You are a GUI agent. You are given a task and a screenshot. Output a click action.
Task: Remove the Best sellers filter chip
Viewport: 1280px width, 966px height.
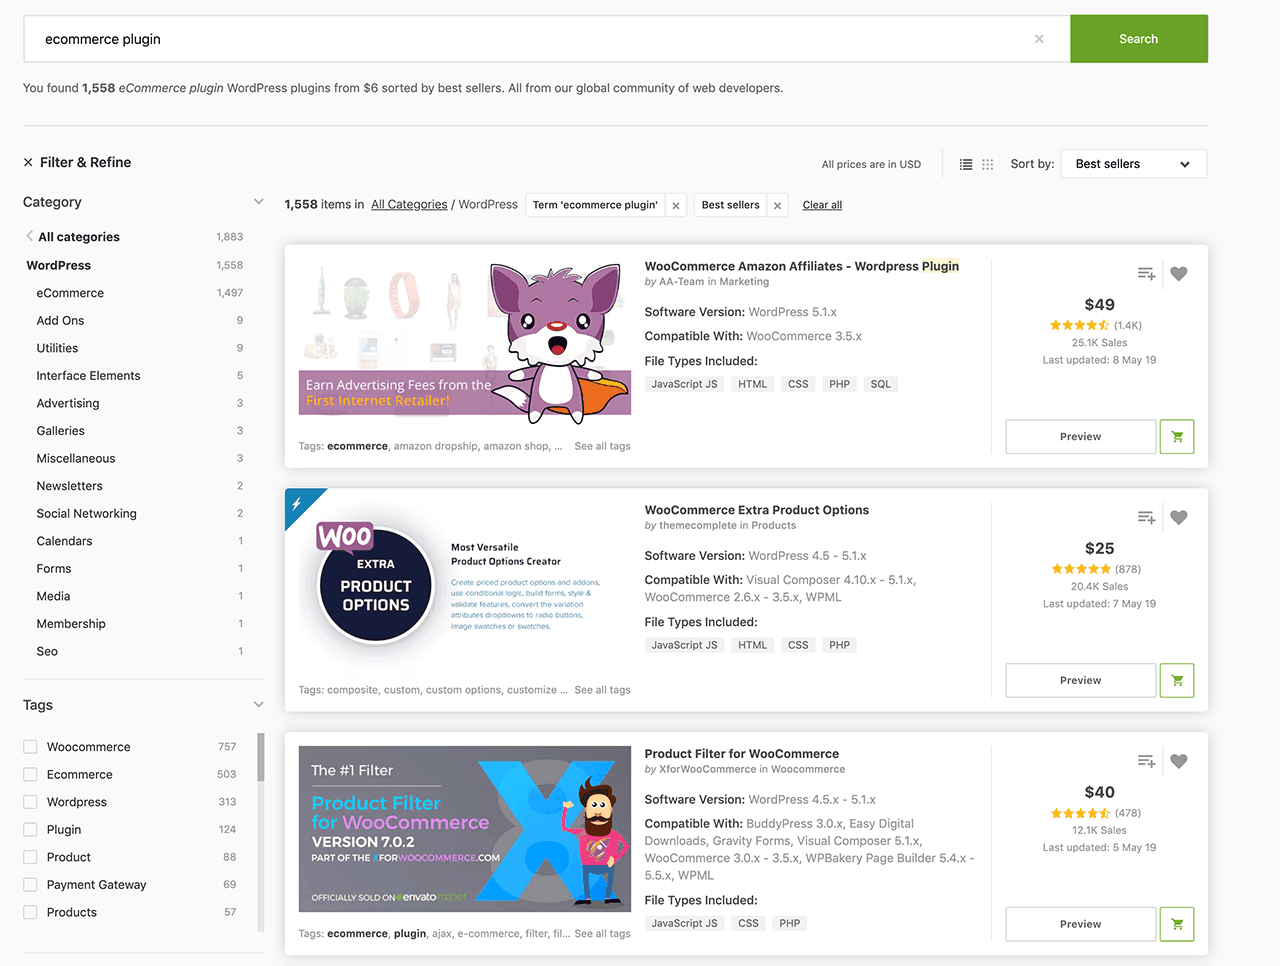[777, 205]
